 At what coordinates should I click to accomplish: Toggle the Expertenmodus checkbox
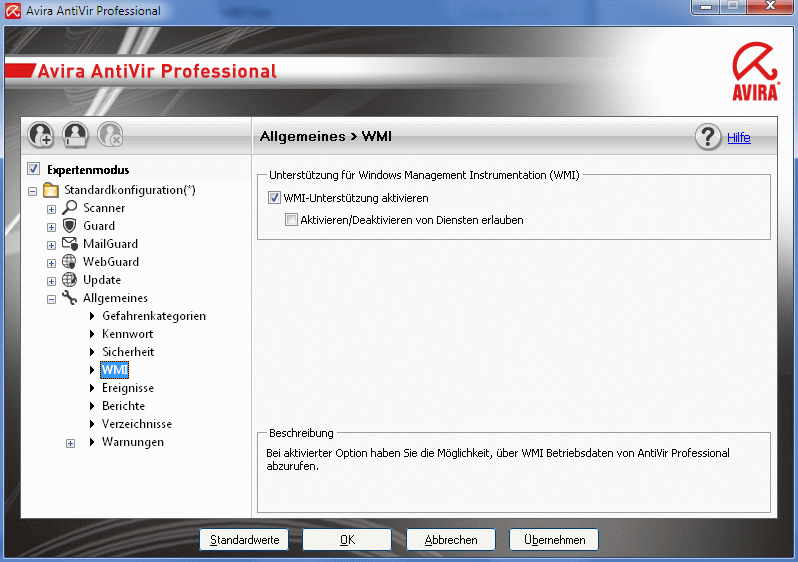[x=33, y=170]
